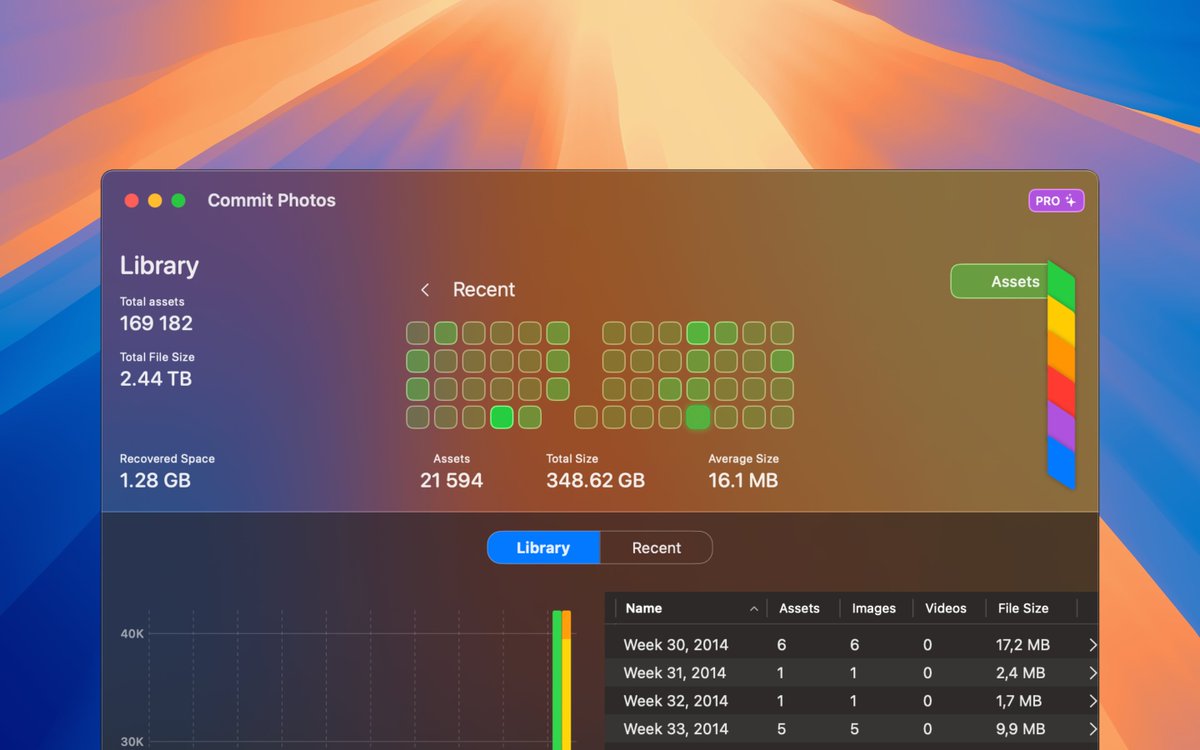Switch to the Recent segment button

click(656, 548)
